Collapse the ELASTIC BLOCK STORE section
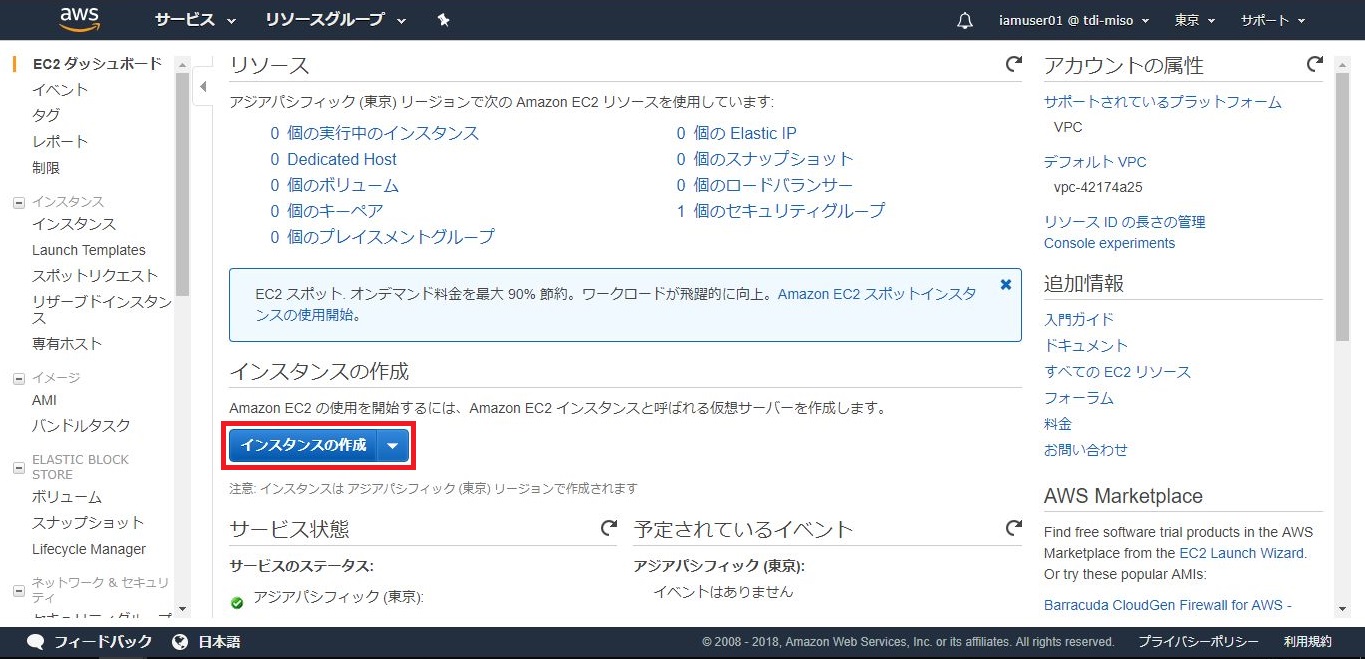This screenshot has height=659, width=1365. 18,467
